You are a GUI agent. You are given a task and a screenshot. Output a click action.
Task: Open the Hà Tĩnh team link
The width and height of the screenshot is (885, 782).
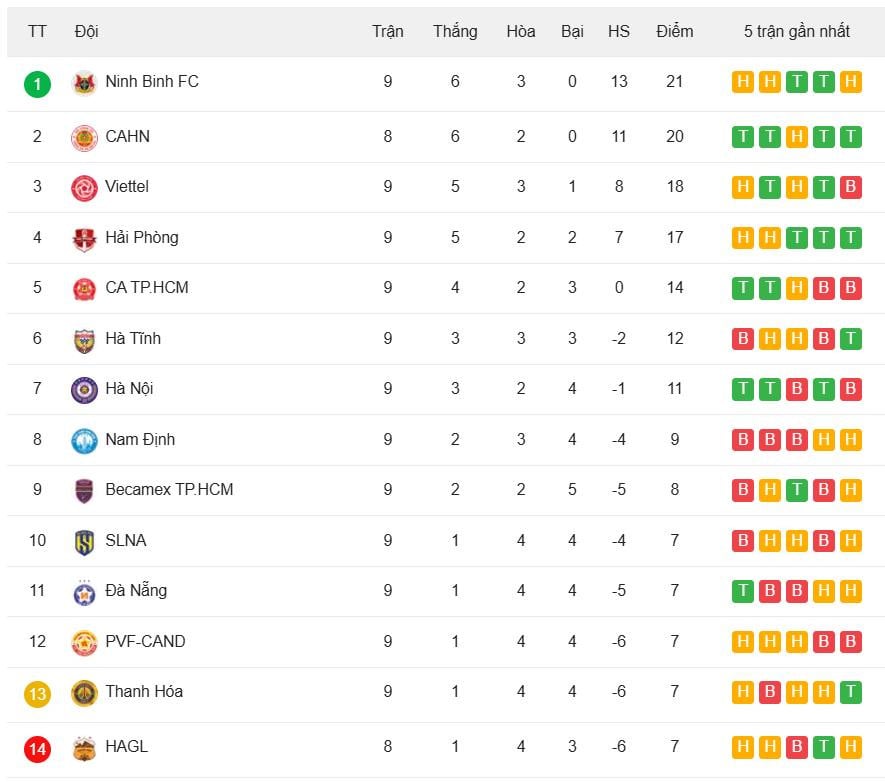coord(133,338)
